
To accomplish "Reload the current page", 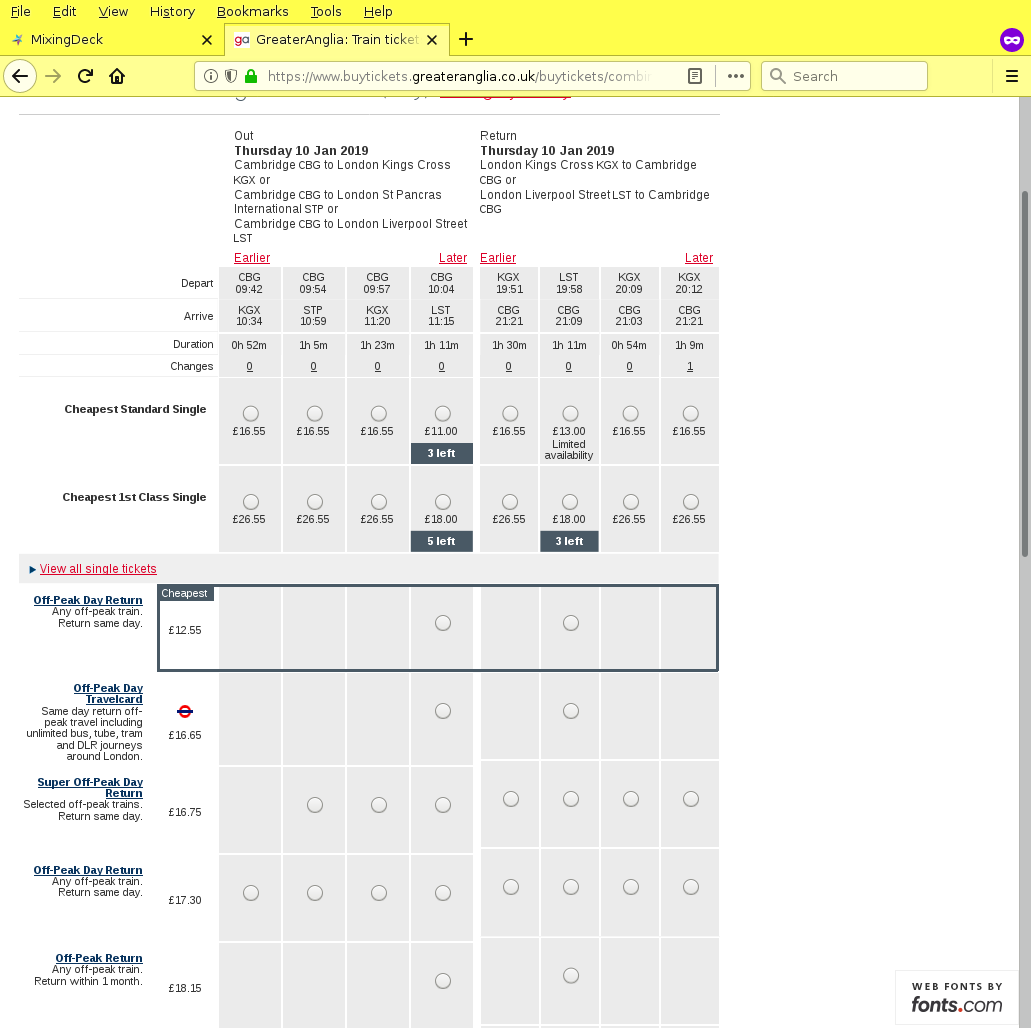I will pos(85,76).
